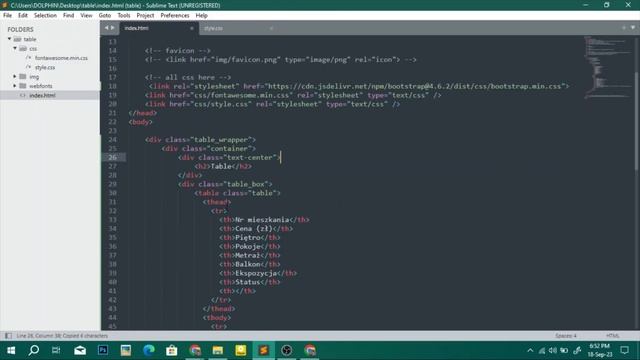Add a new tab with plus icon
This screenshot has height=360, width=640.
point(624,28)
